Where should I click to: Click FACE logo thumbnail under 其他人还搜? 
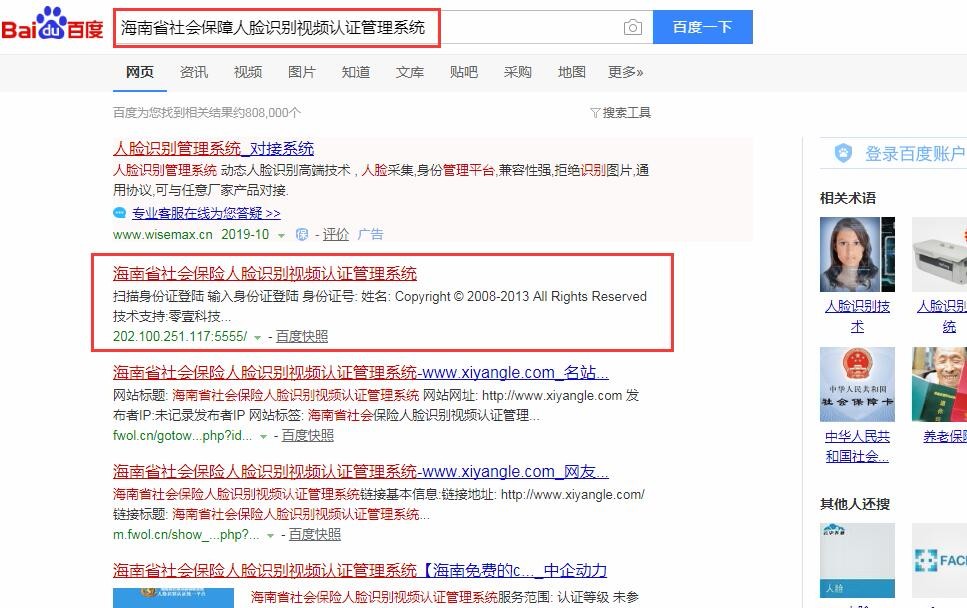(939, 560)
